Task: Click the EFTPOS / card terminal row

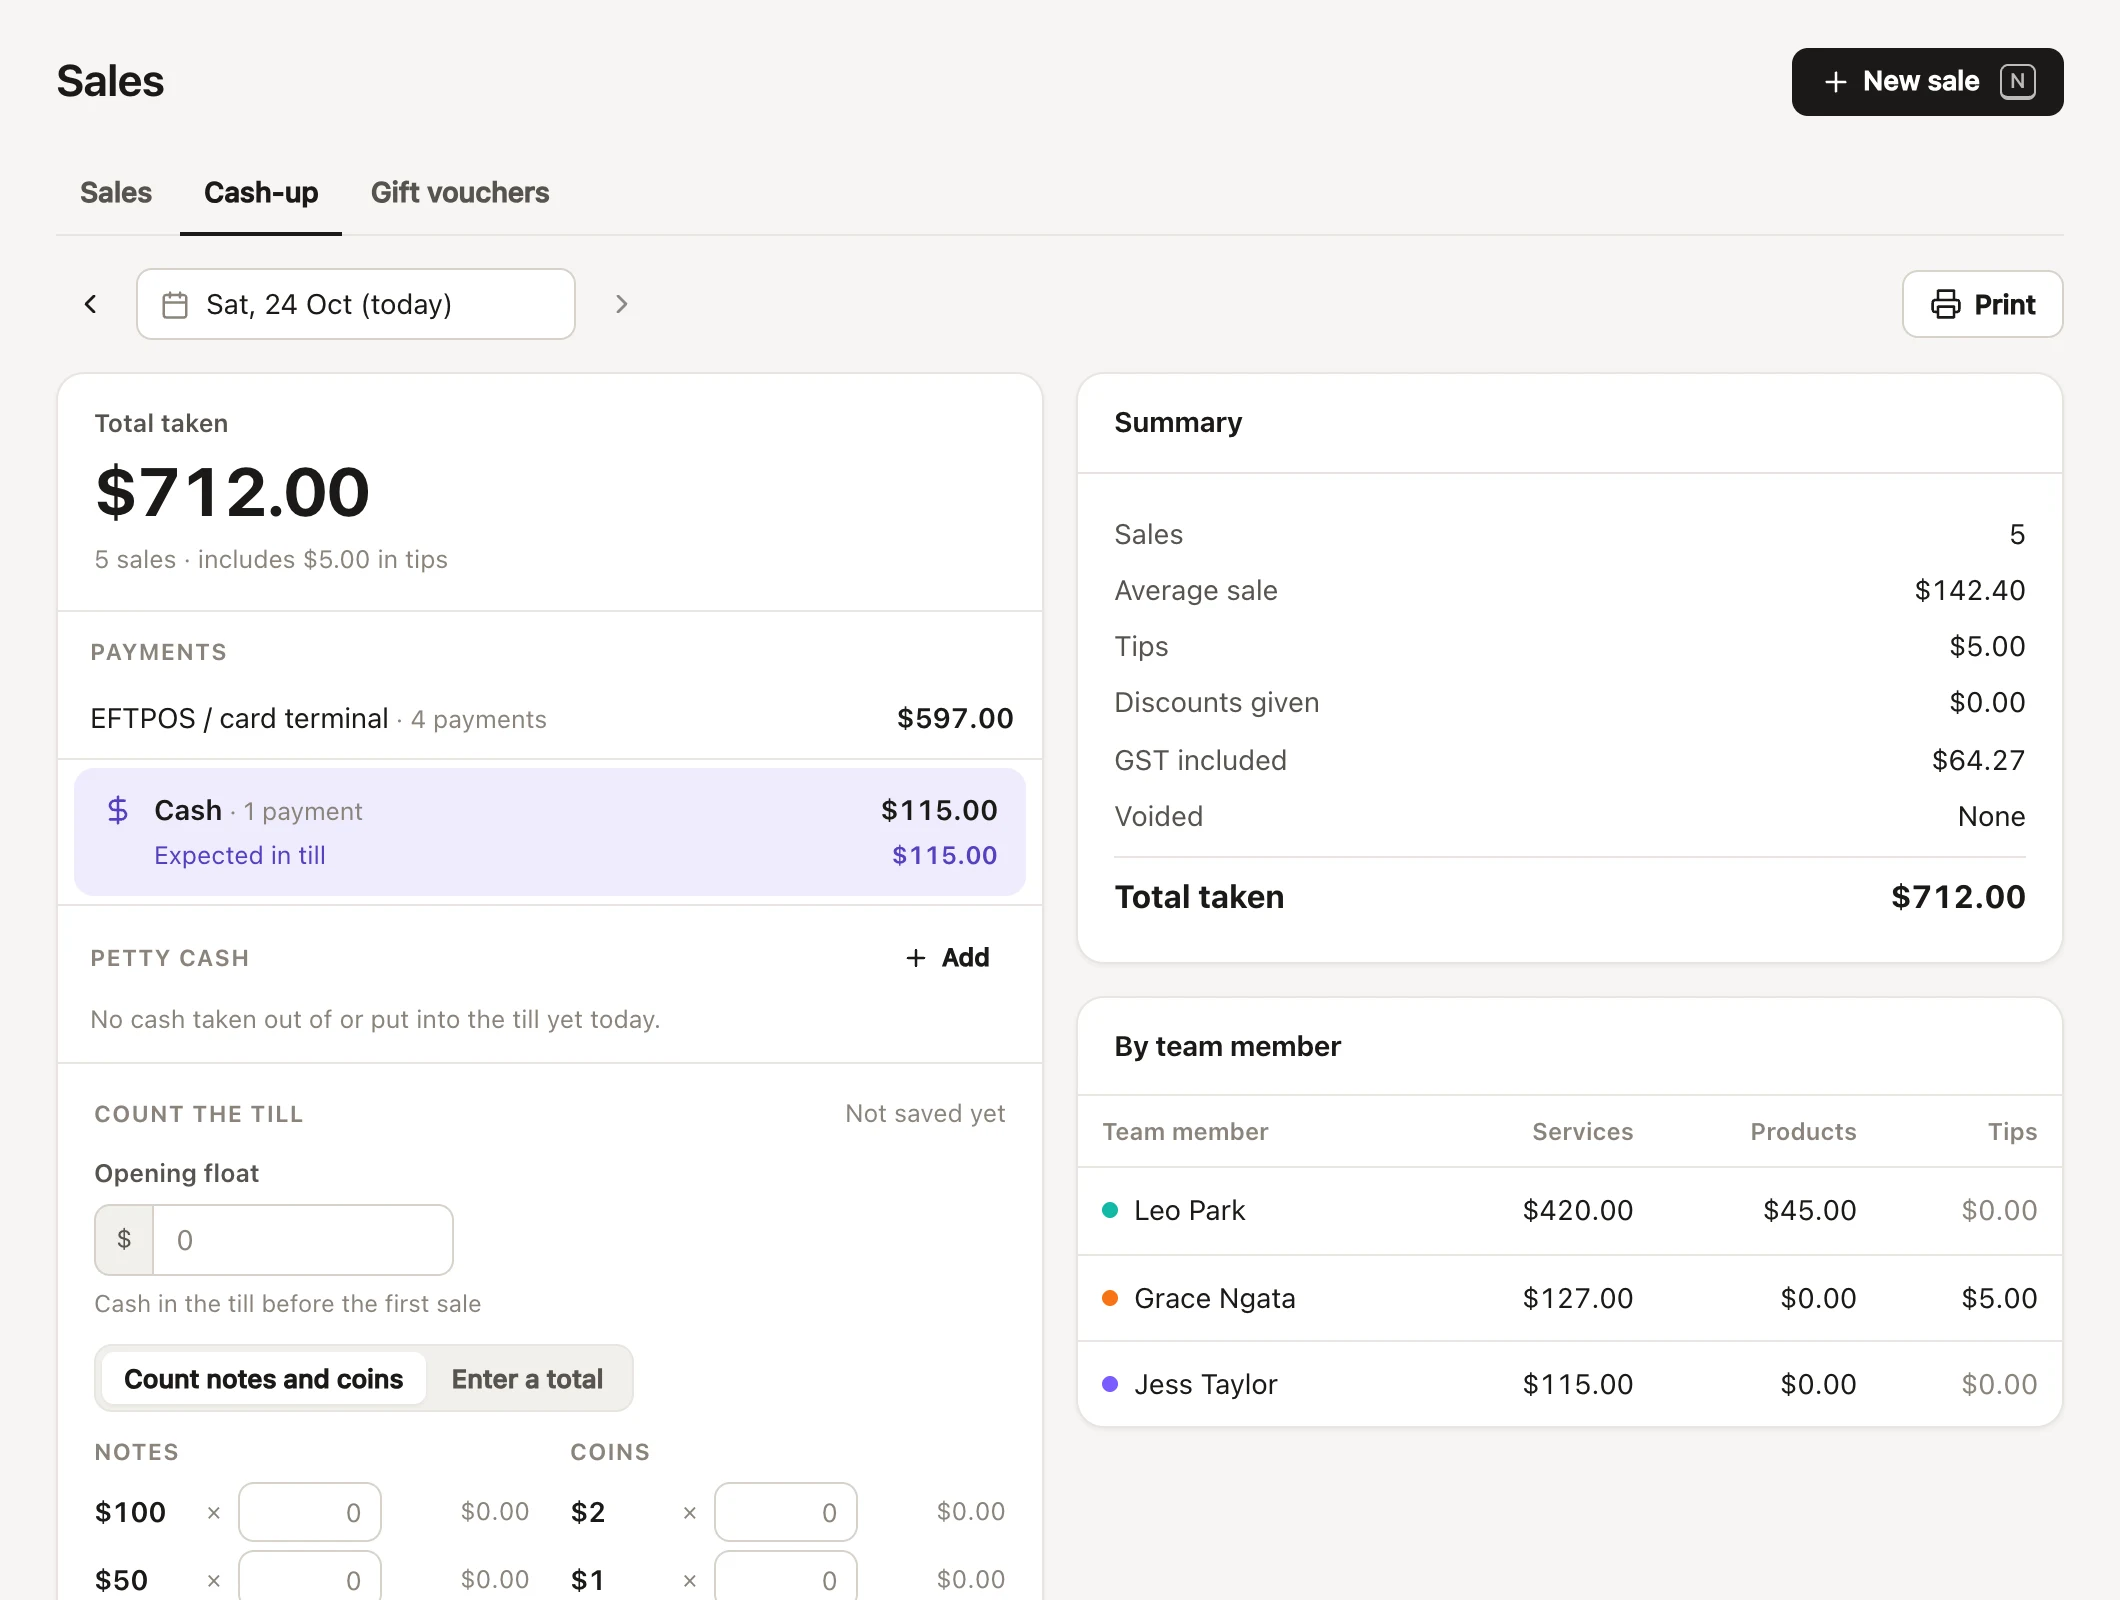Action: pos(550,718)
